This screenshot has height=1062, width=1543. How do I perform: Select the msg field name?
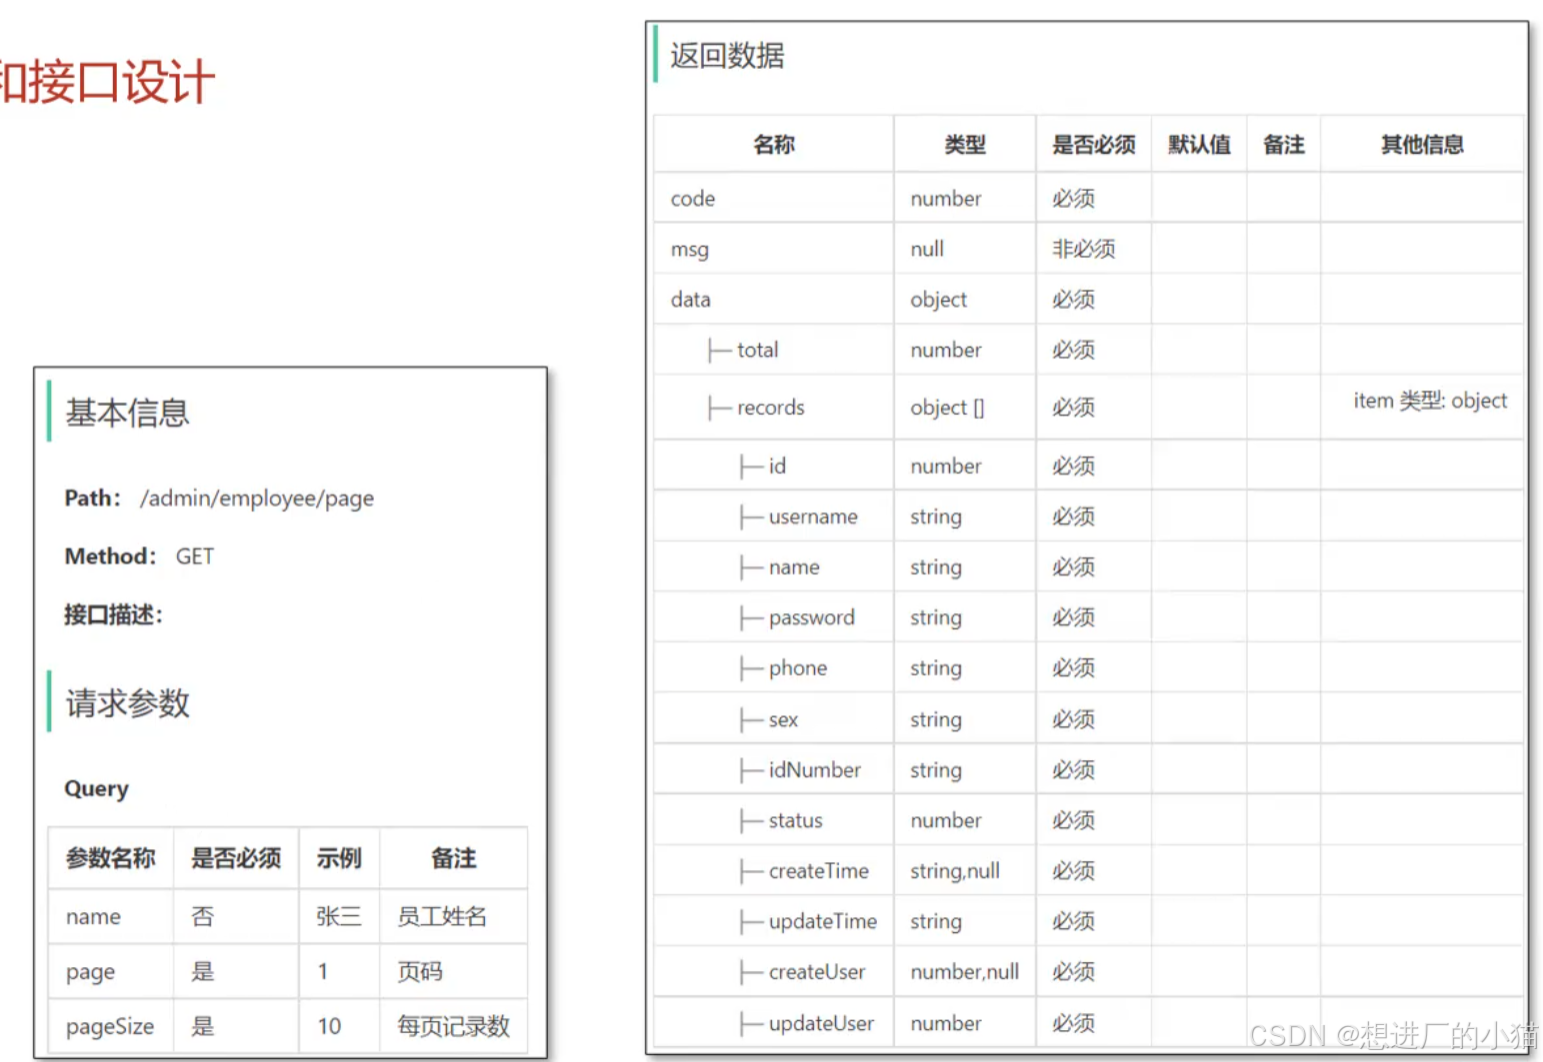point(690,249)
